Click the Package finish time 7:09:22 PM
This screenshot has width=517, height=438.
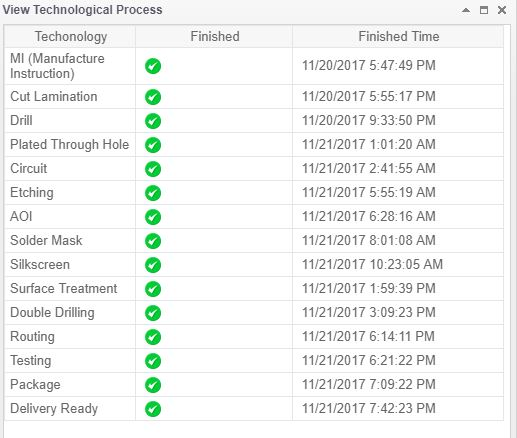[369, 385]
